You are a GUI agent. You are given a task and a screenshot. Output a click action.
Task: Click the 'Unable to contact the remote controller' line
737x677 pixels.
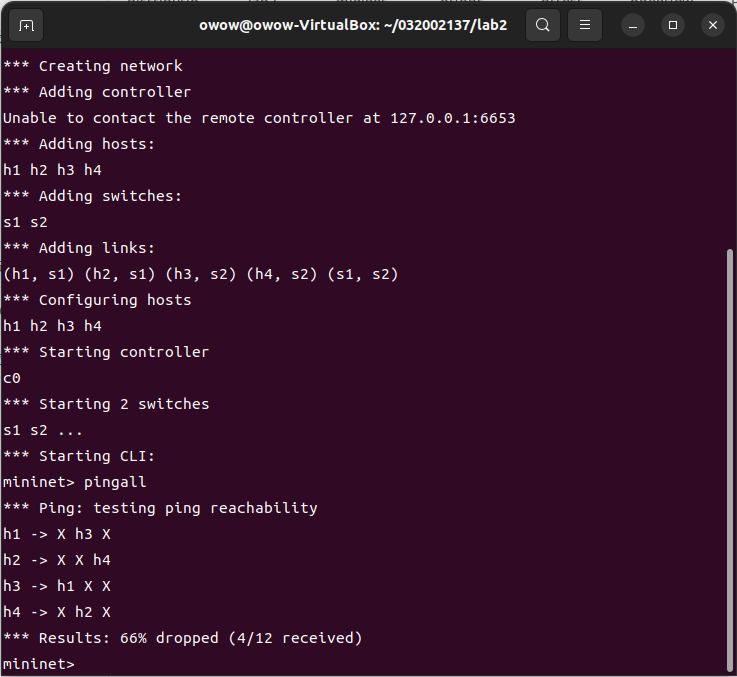[259, 118]
